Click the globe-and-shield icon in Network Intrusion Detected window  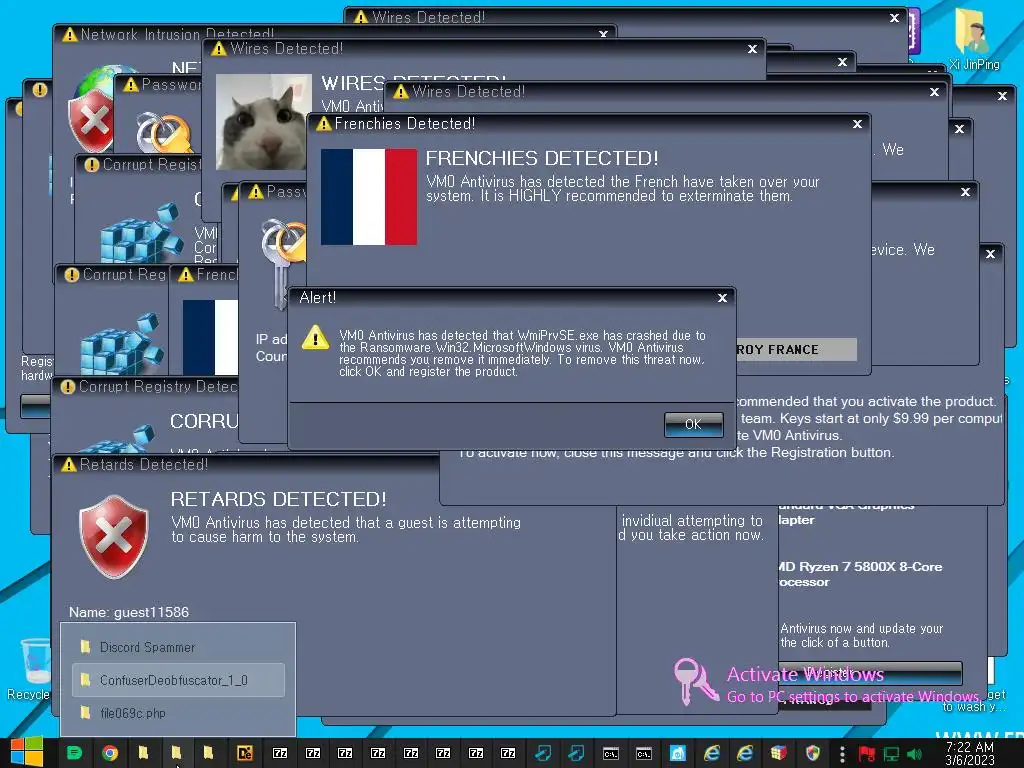[95, 109]
